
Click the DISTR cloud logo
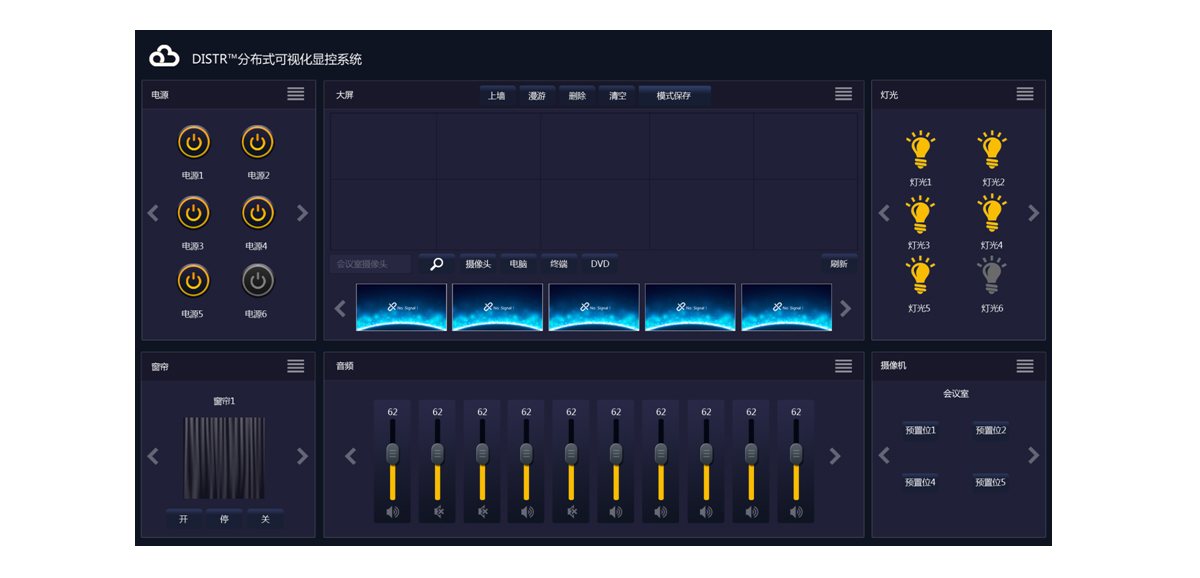coord(164,58)
